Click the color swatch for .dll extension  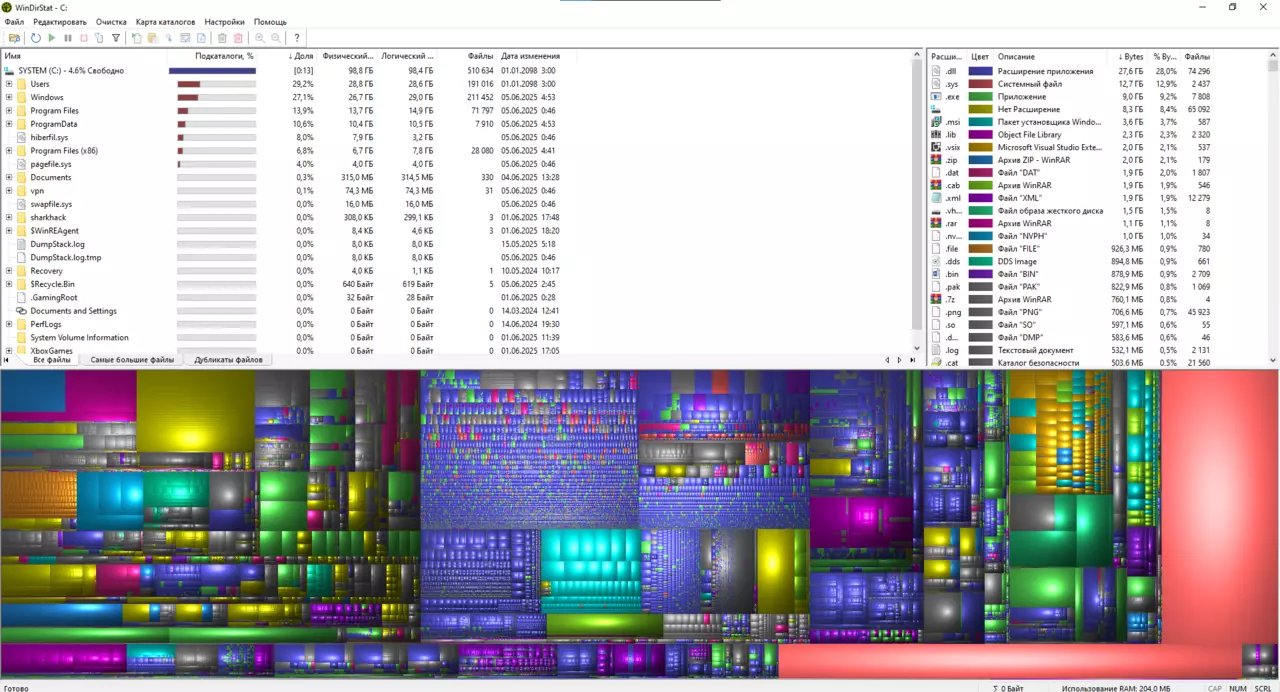(980, 72)
